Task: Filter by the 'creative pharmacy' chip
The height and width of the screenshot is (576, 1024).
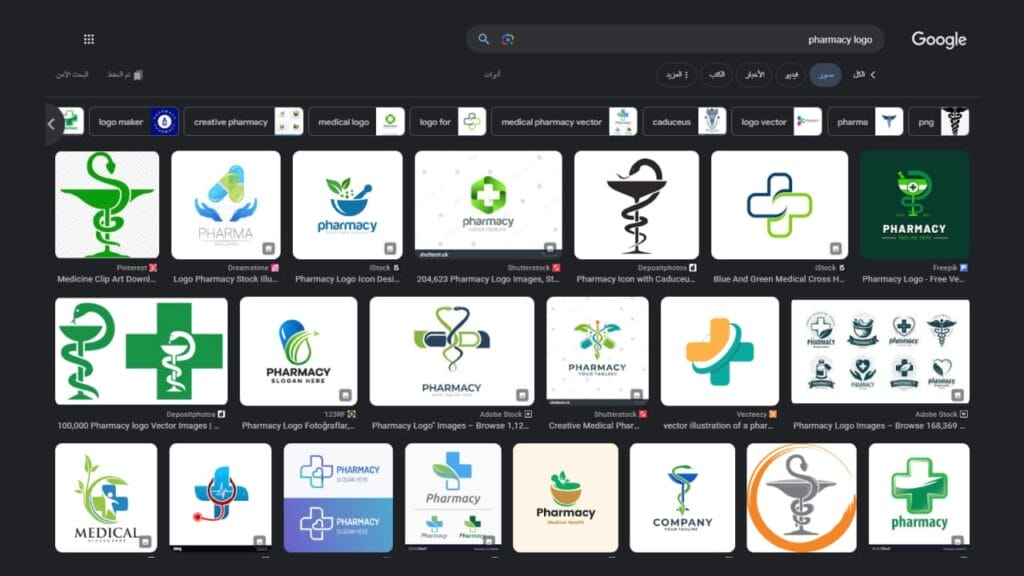Action: (244, 122)
